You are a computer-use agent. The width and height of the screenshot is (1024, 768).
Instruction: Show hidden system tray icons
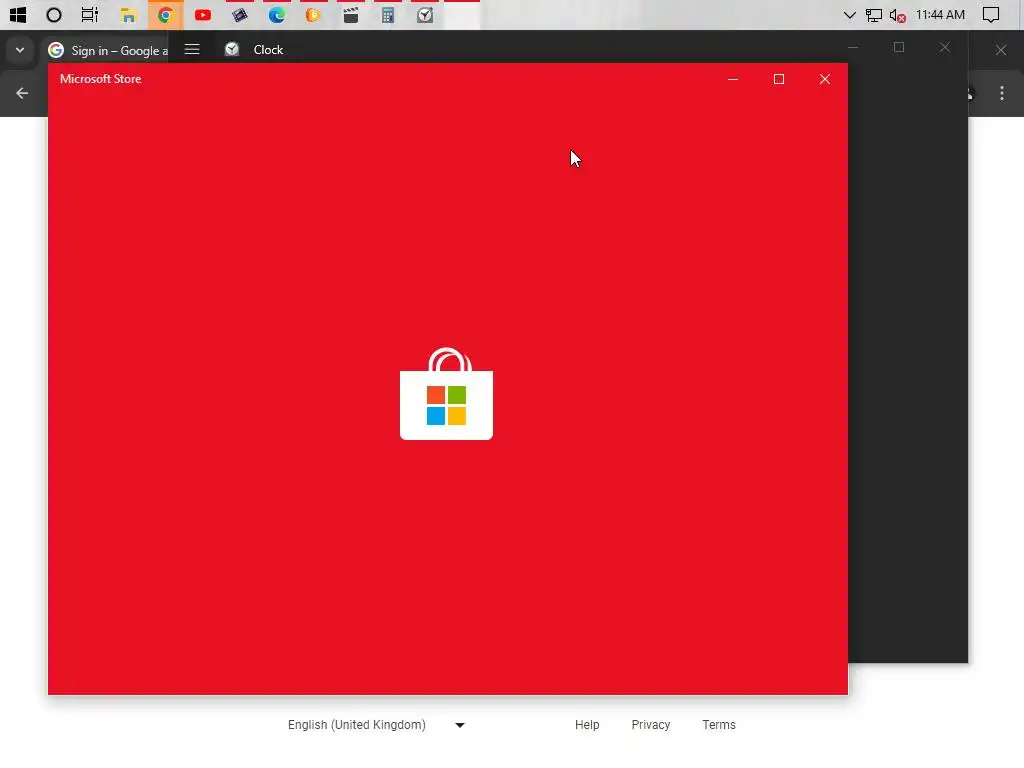point(849,15)
